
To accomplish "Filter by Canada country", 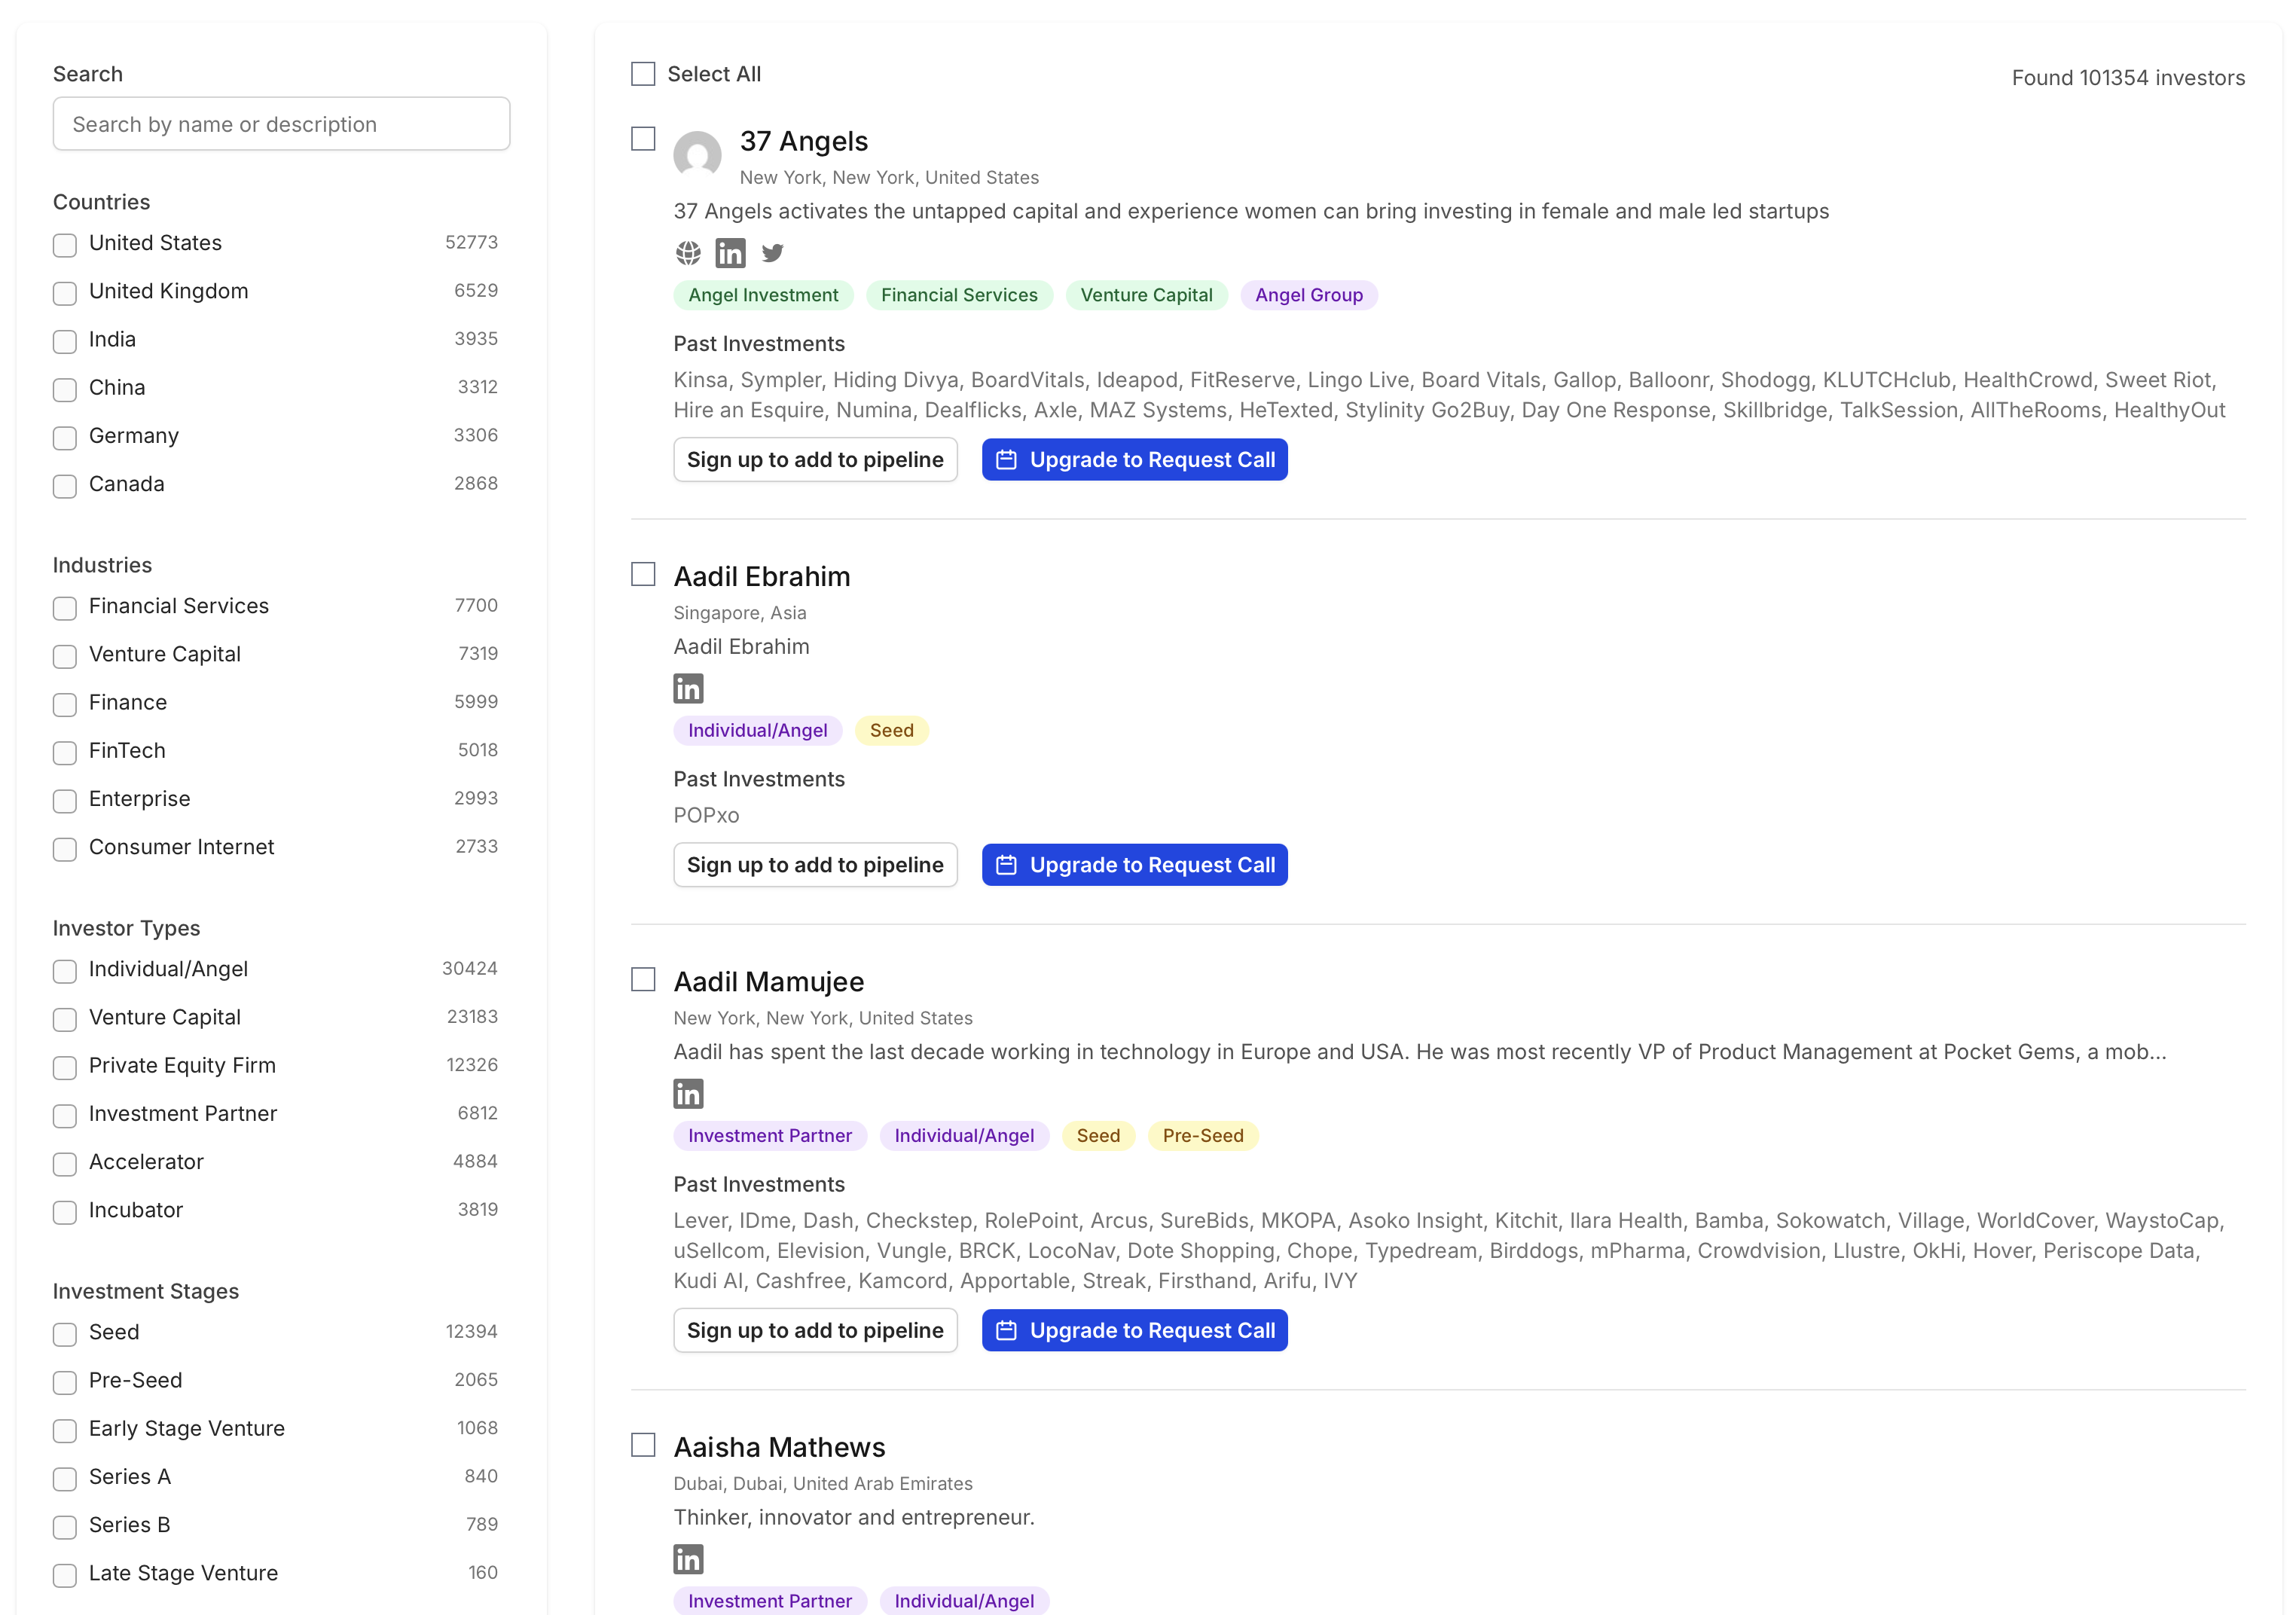I will (x=65, y=485).
